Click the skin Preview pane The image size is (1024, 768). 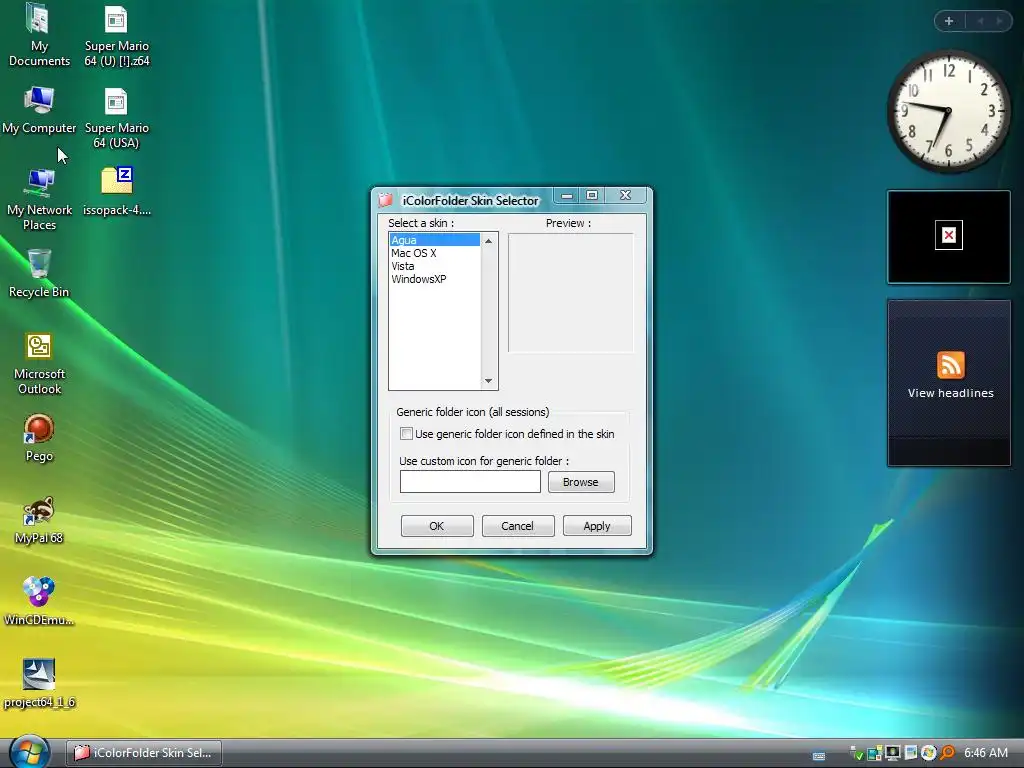click(x=571, y=293)
